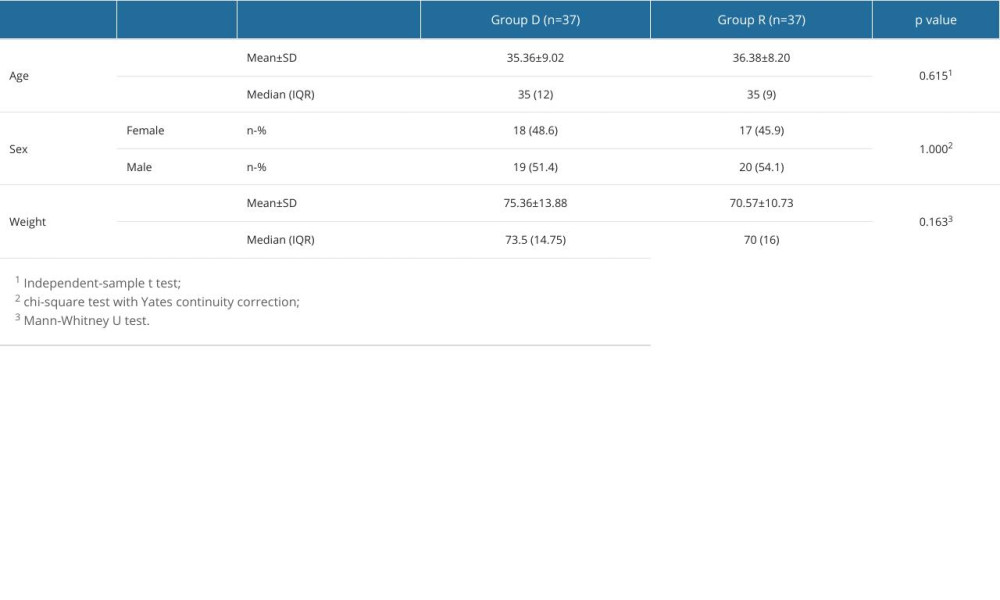Select the value '18 (48.6)'
The width and height of the screenshot is (1000, 600).
point(535,131)
